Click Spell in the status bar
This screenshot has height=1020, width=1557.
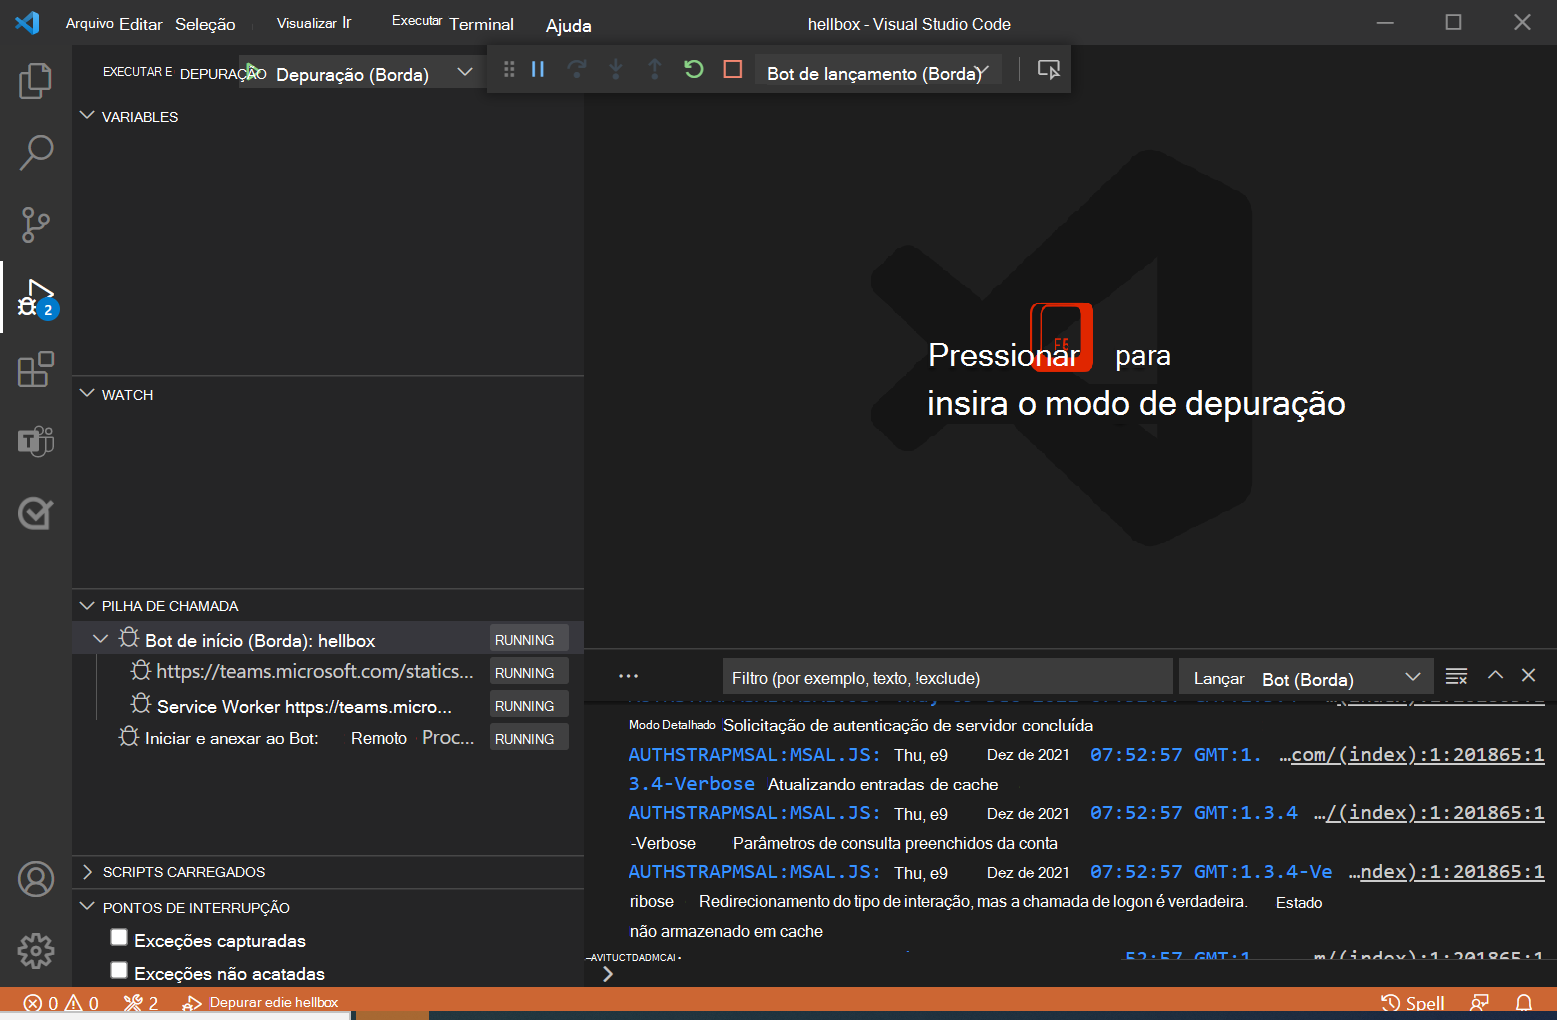(1413, 1003)
